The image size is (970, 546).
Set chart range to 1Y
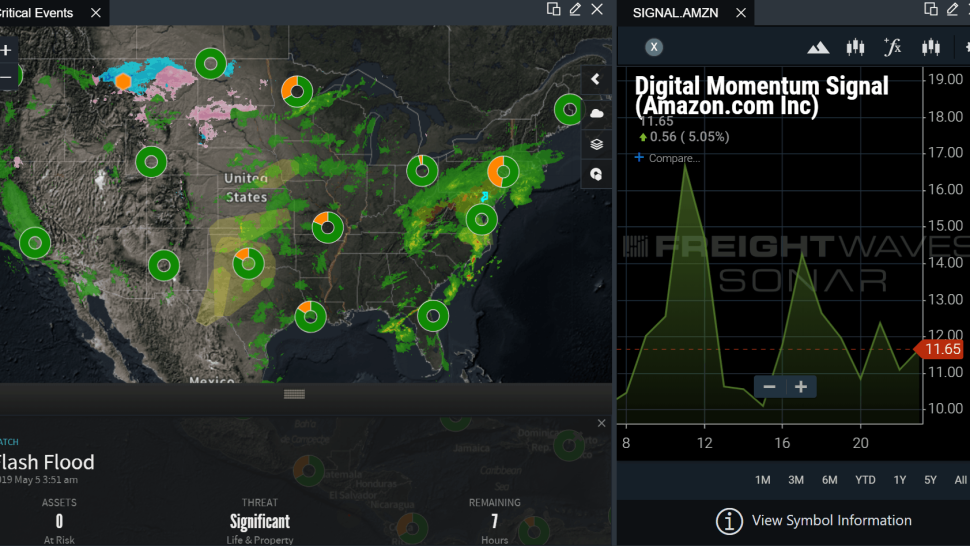click(900, 480)
